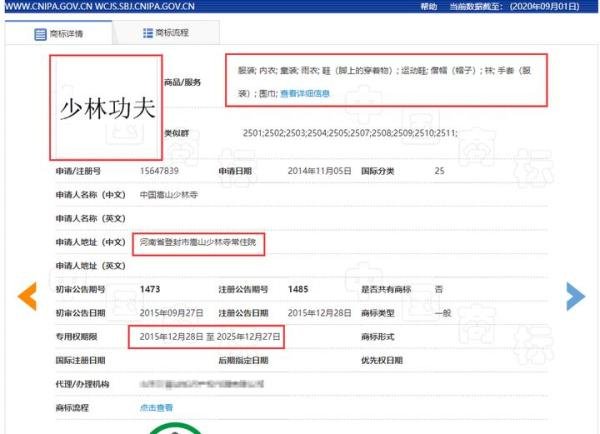Select preliminary announcement number 1473
This screenshot has height=434, width=600.
[150, 289]
